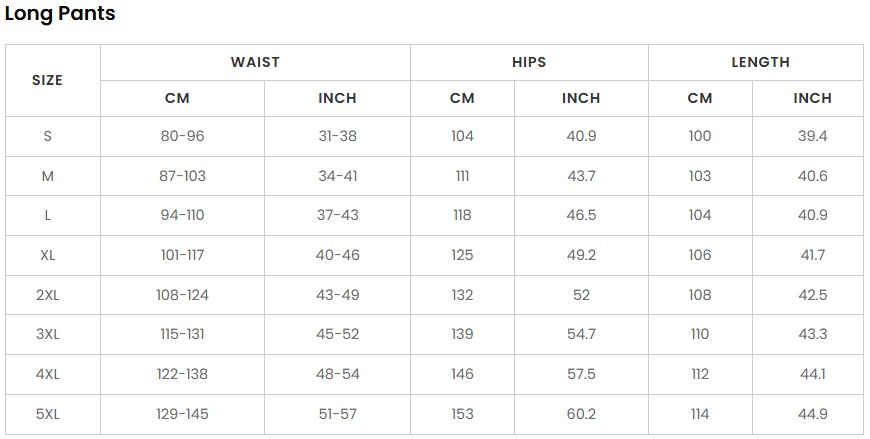Screen dimensions: 870x439
Task: Click the S size row label
Action: 48,136
